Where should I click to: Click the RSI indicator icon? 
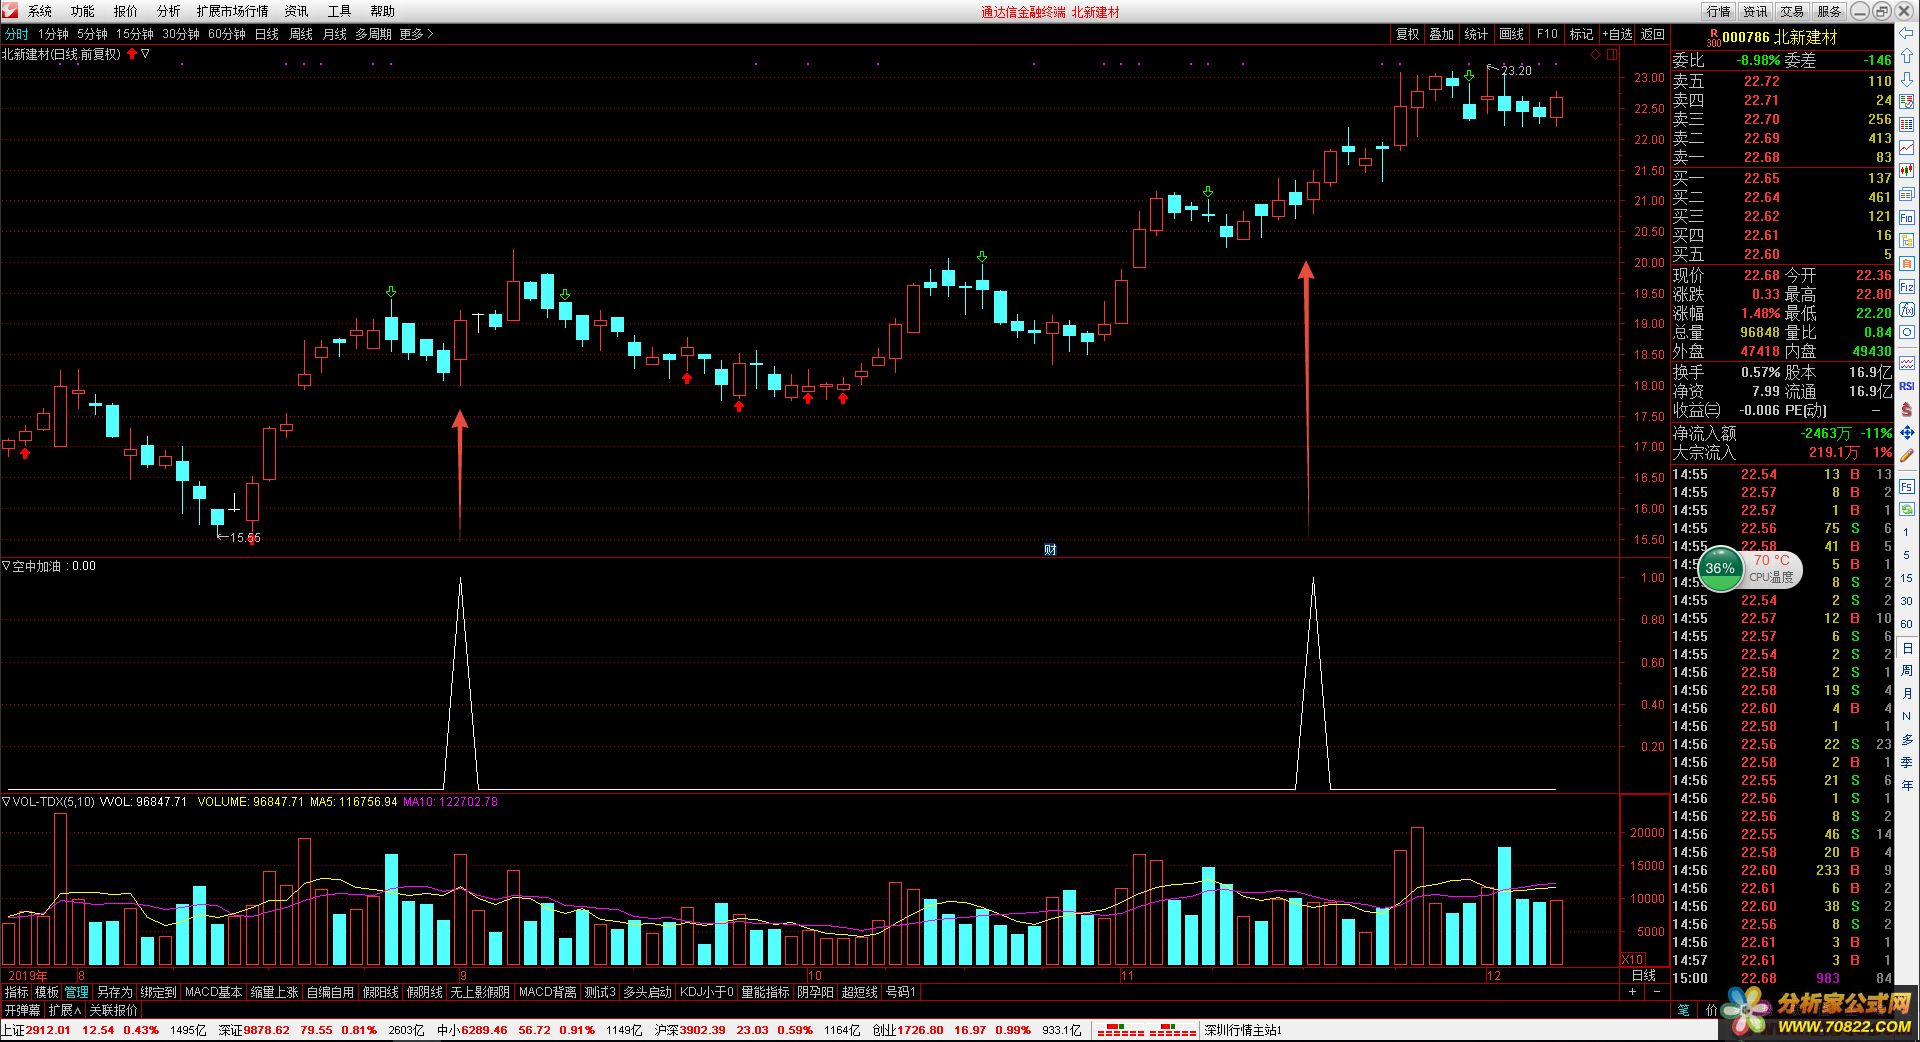click(1907, 386)
